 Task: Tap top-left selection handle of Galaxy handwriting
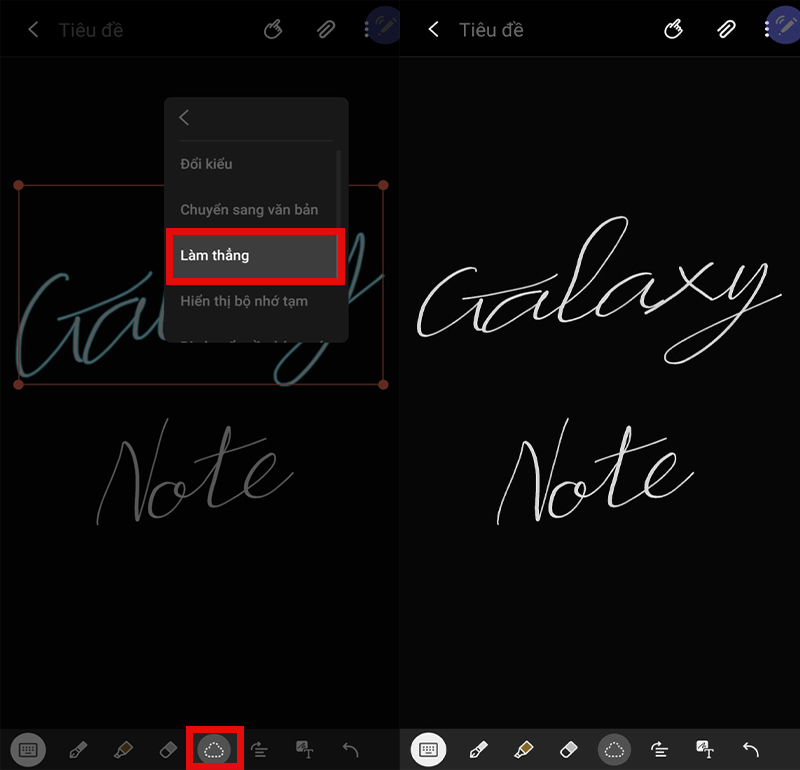[x=18, y=185]
